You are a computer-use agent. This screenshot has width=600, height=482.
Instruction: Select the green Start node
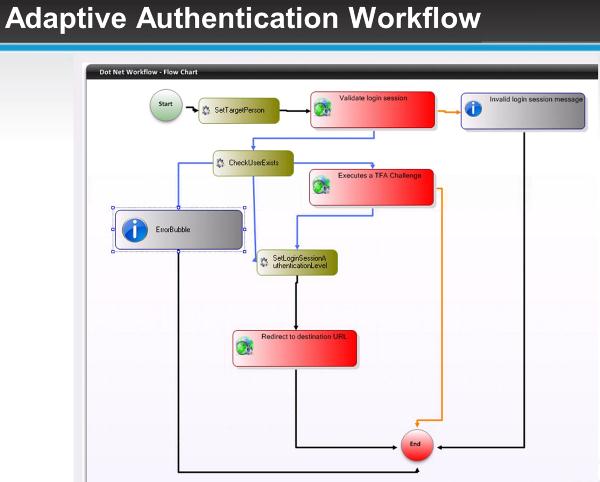pos(166,105)
